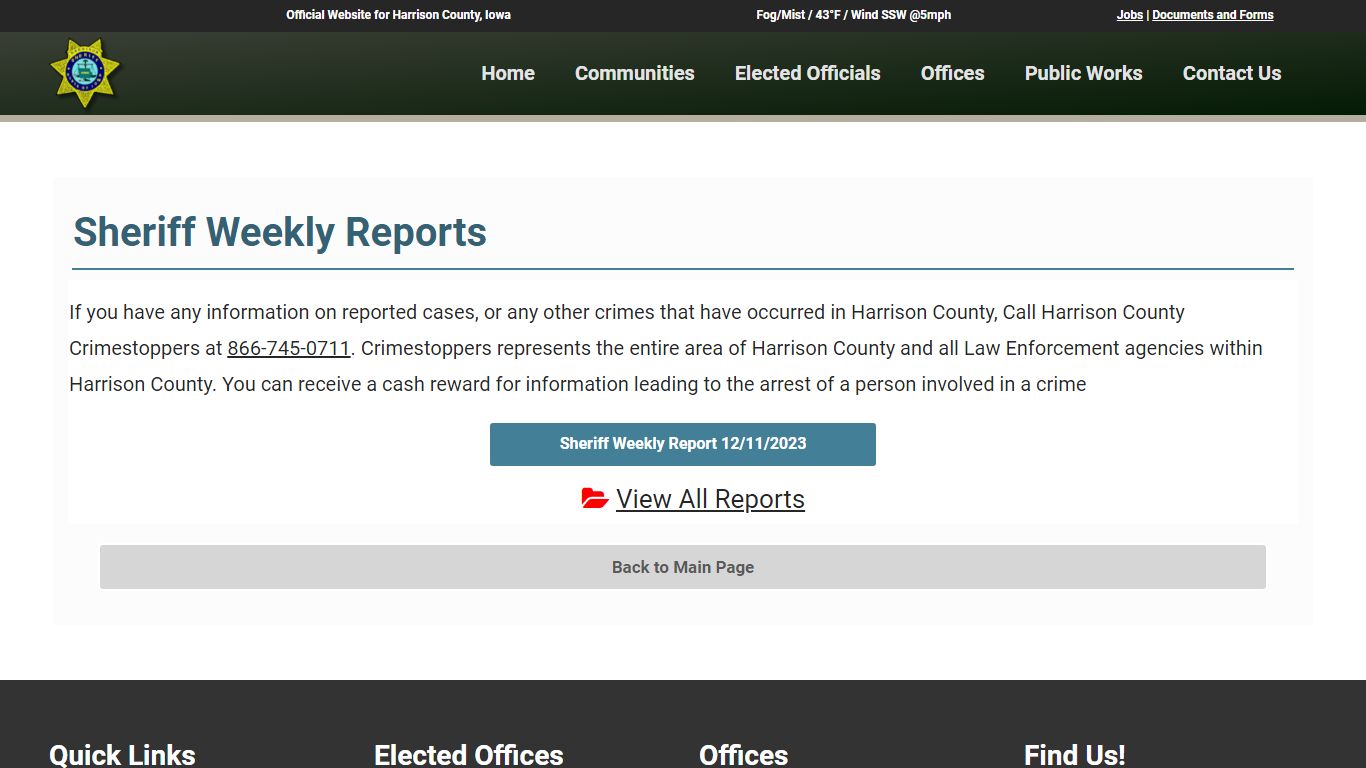The width and height of the screenshot is (1366, 768).
Task: Click the Find Us! footer heading
Action: (x=1074, y=755)
